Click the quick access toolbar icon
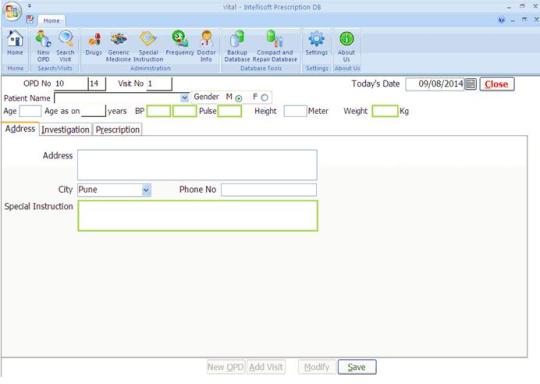This screenshot has width=540, height=384. point(30,19)
